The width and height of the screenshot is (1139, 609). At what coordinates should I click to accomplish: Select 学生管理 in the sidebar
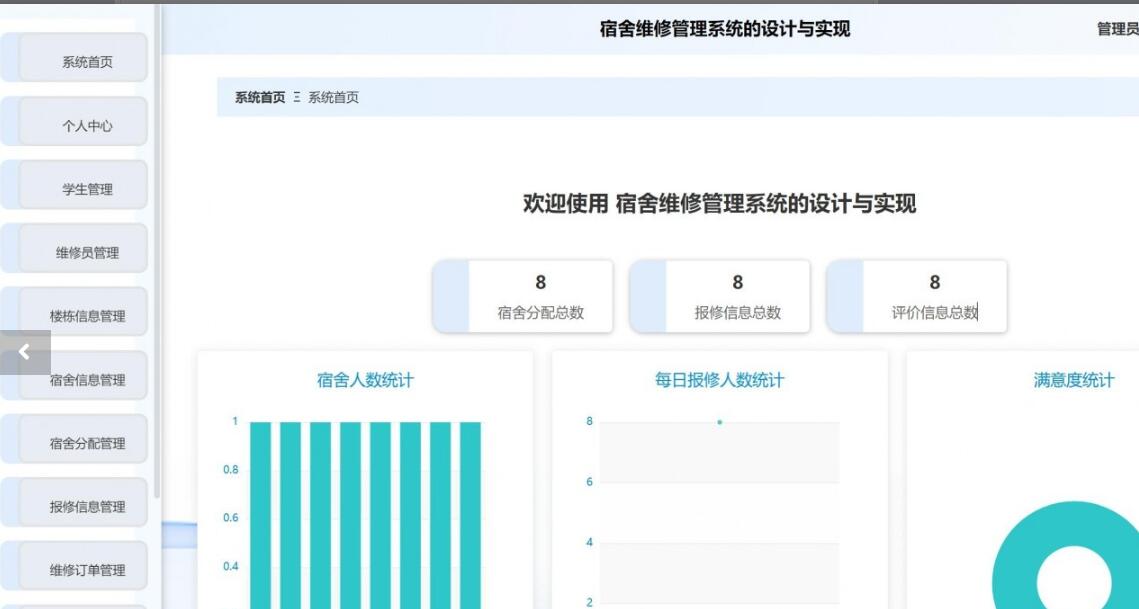87,189
